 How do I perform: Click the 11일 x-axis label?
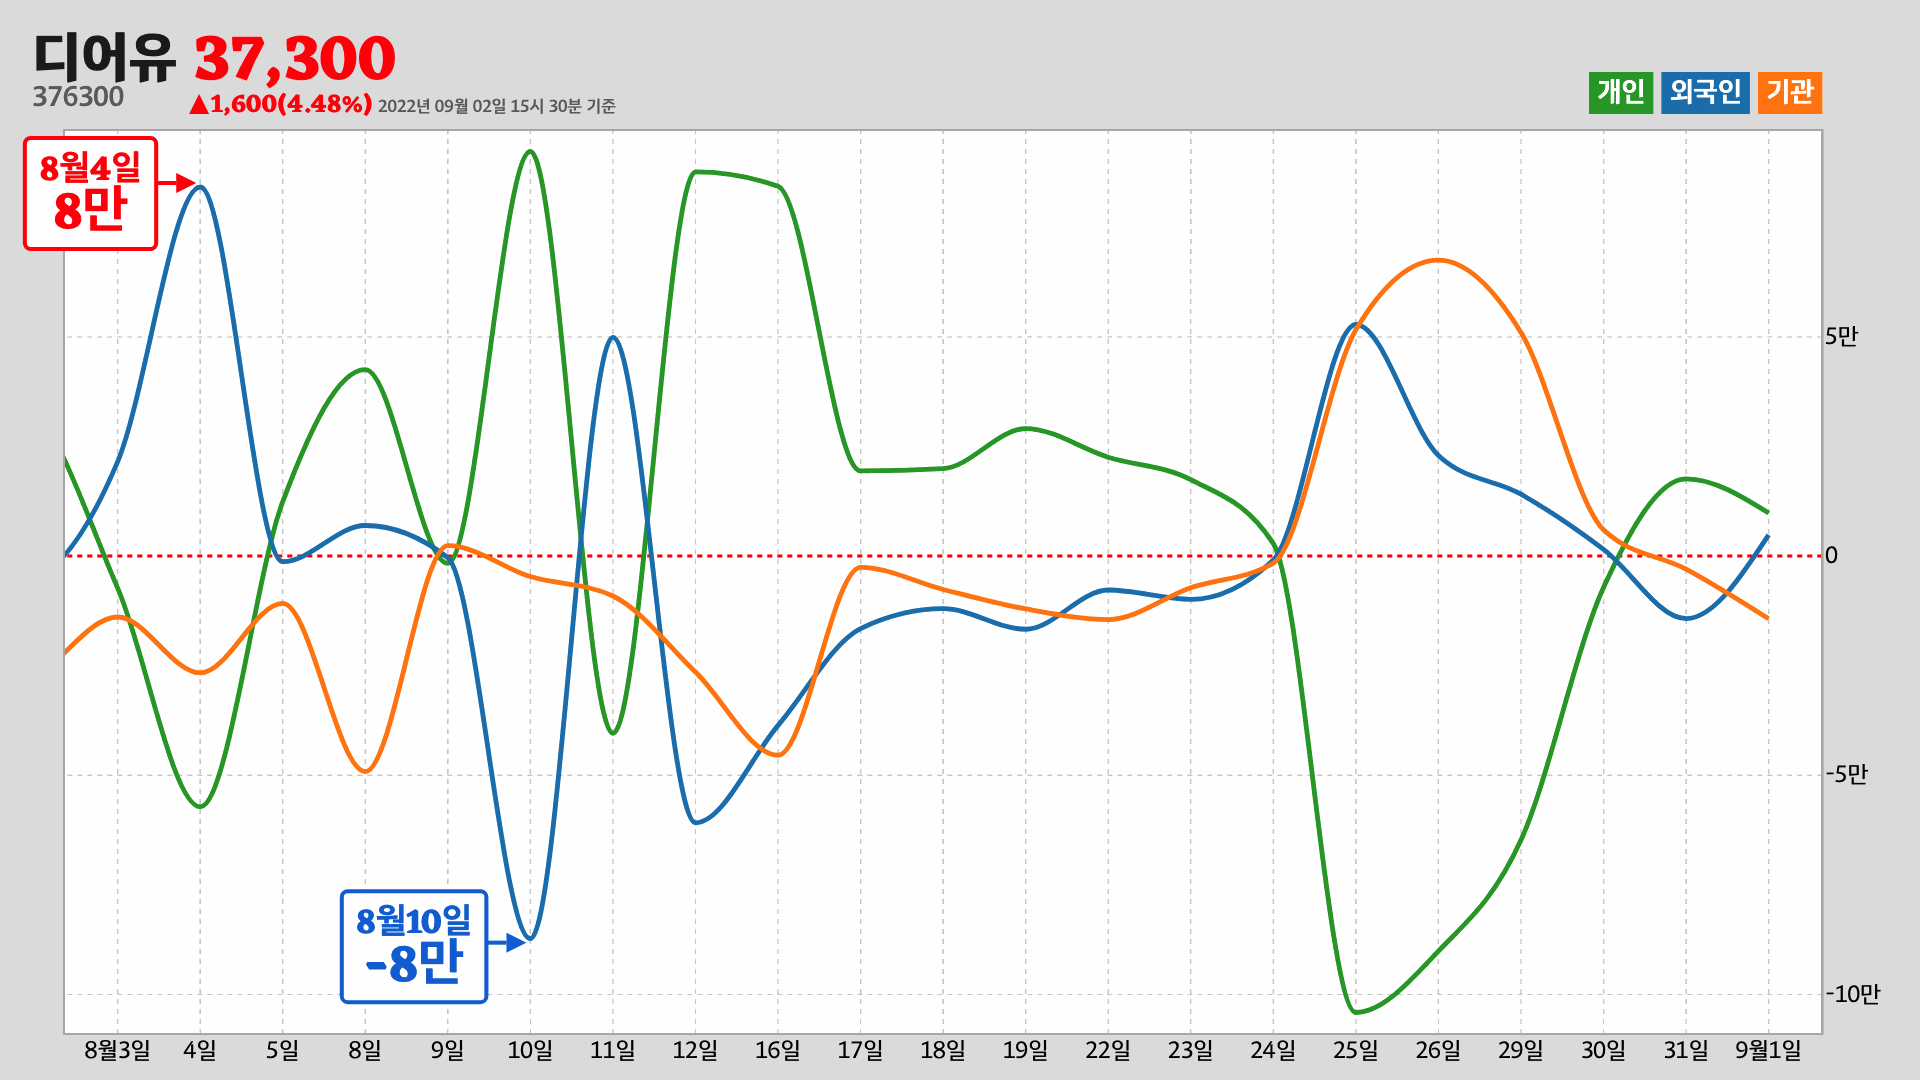point(613,1050)
